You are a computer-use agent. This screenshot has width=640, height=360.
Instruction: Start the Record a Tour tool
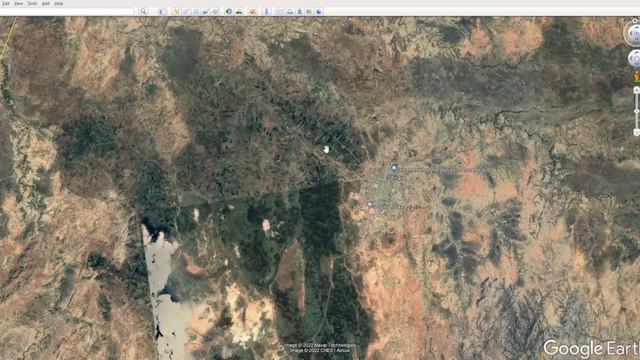pos(215,11)
